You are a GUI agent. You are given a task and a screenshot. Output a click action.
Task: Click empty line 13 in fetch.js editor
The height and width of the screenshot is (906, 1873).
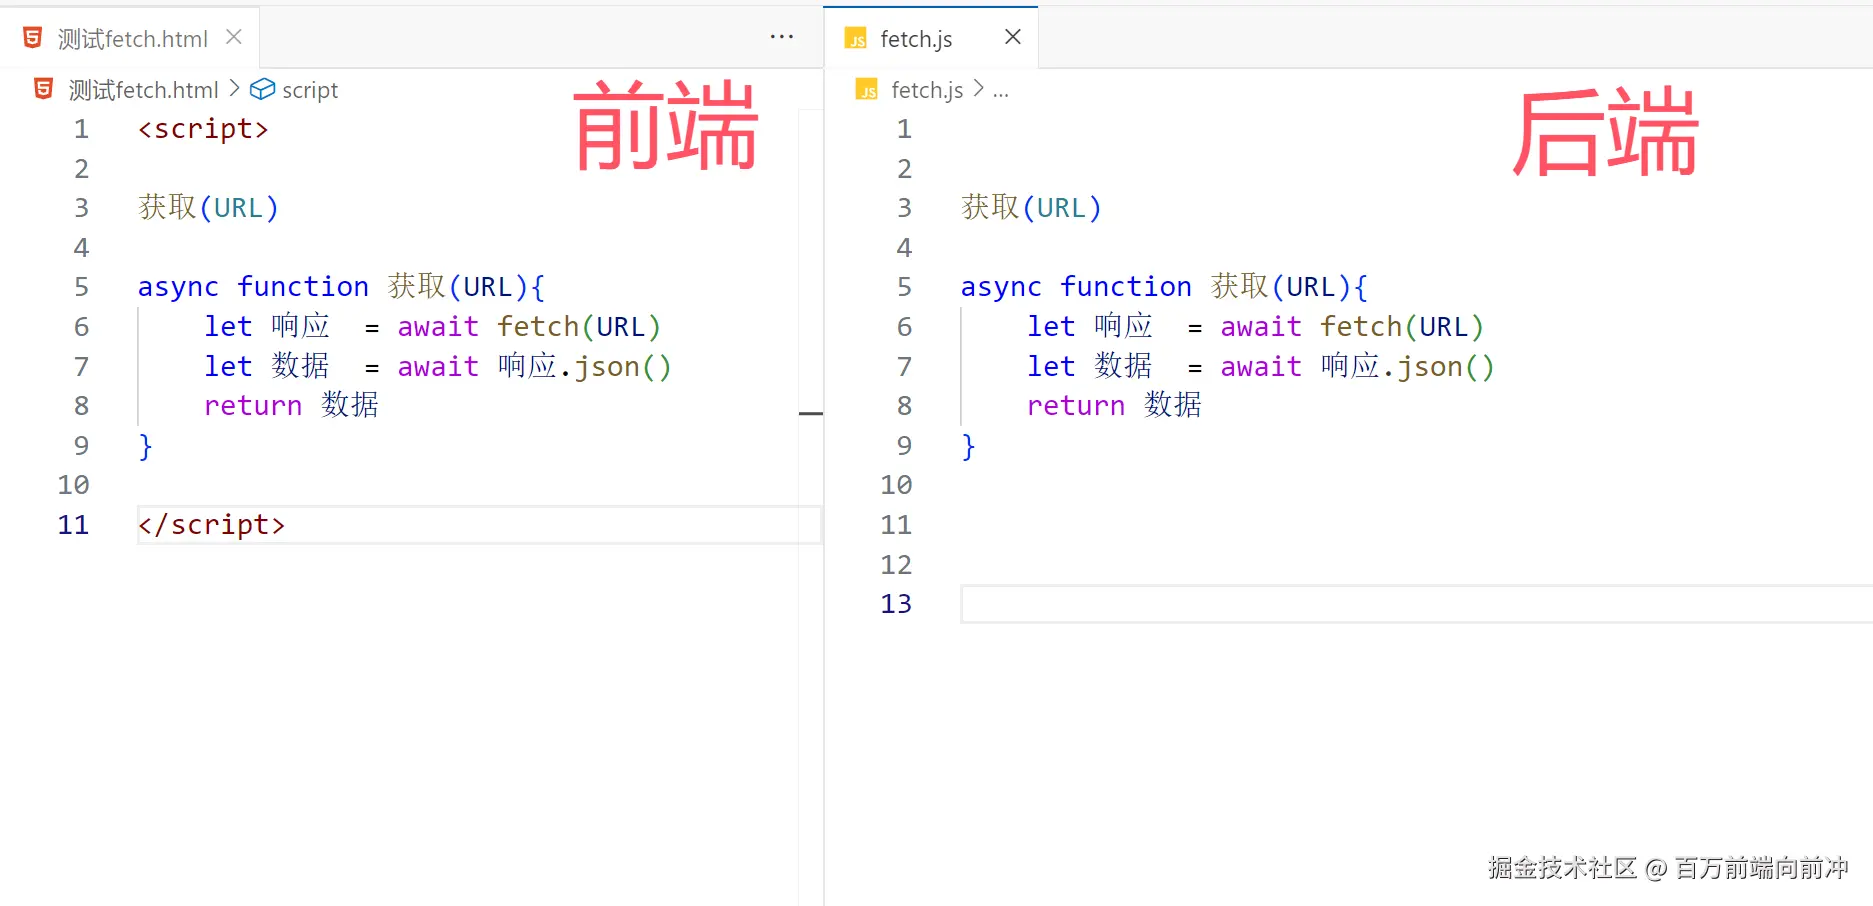click(x=1416, y=604)
